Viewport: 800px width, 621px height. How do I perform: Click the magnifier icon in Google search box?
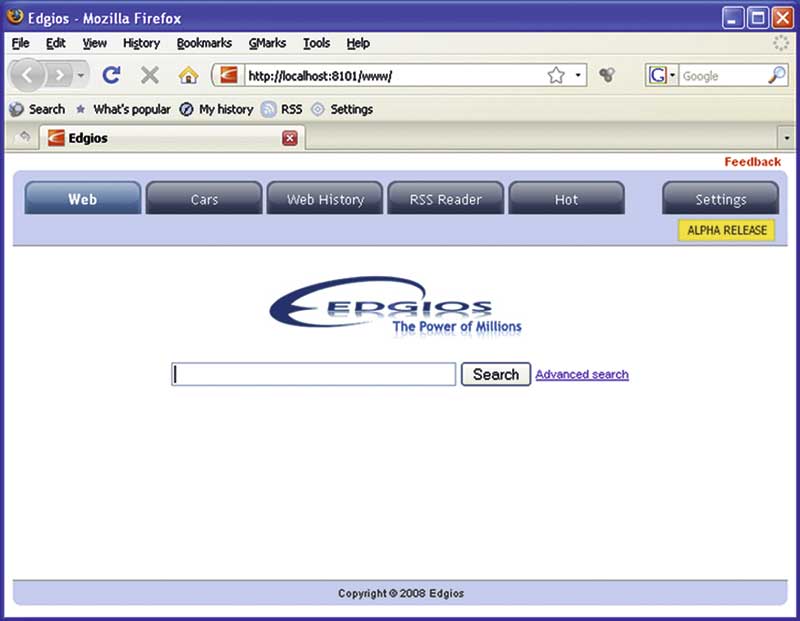(777, 75)
